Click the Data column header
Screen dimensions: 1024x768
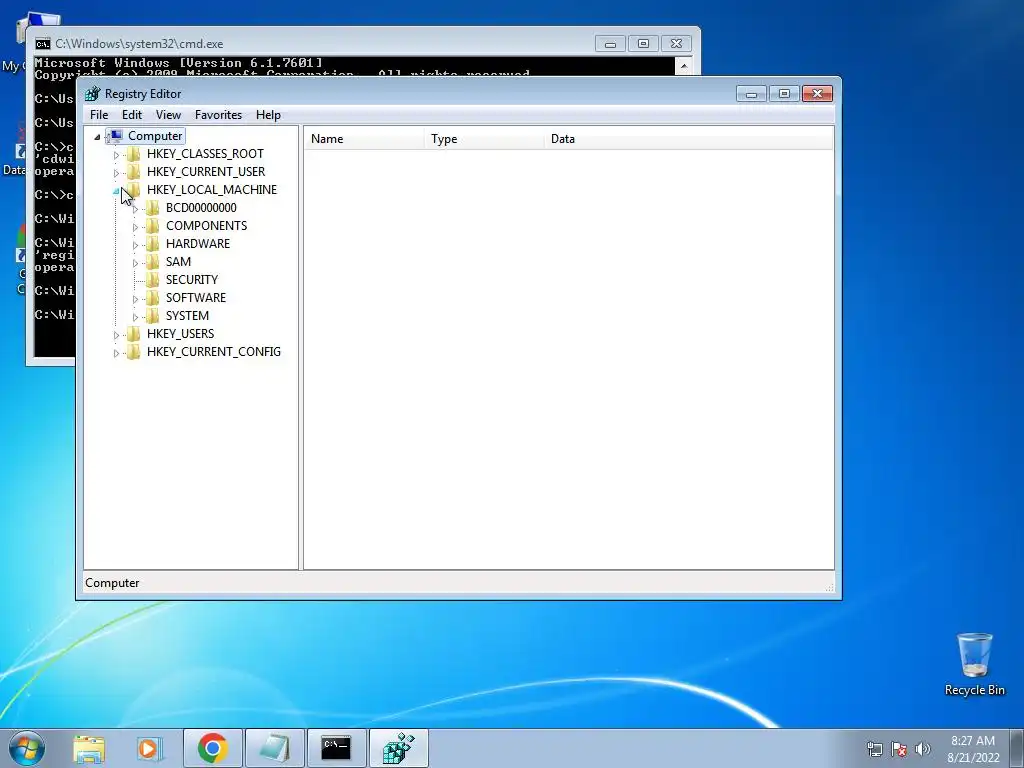[688, 139]
